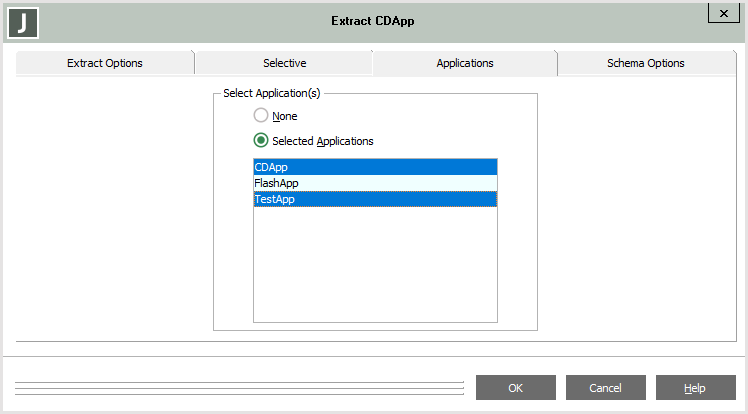Switch to the Extract Options tab
This screenshot has width=748, height=414.
[x=105, y=63]
